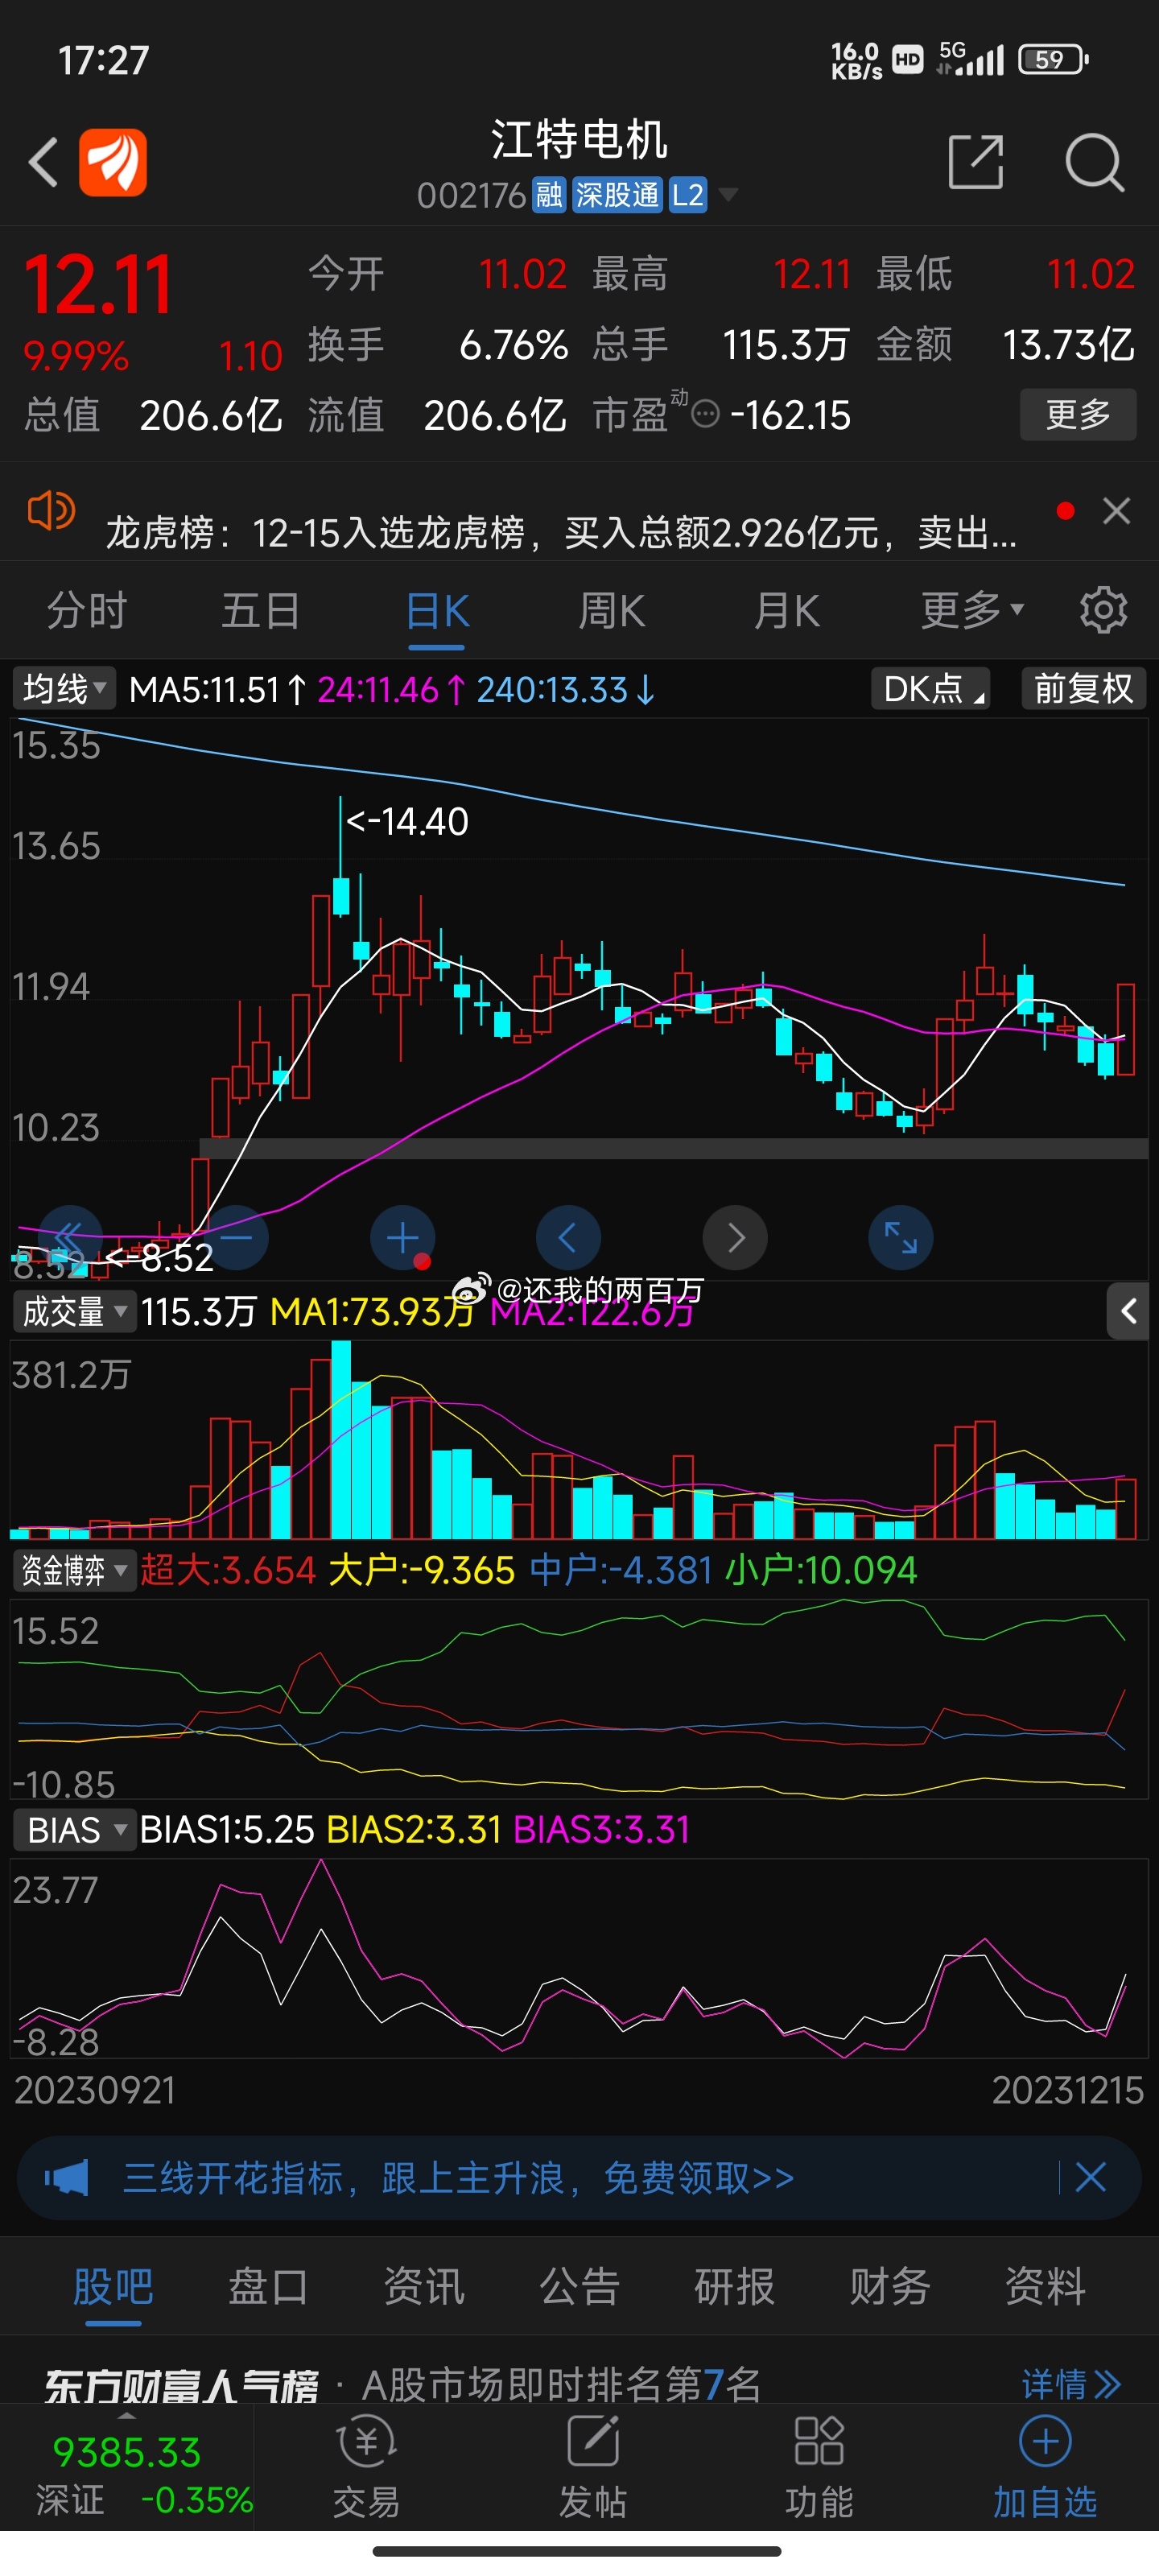Open 功能 functions icon in bottom bar

pos(819,2466)
